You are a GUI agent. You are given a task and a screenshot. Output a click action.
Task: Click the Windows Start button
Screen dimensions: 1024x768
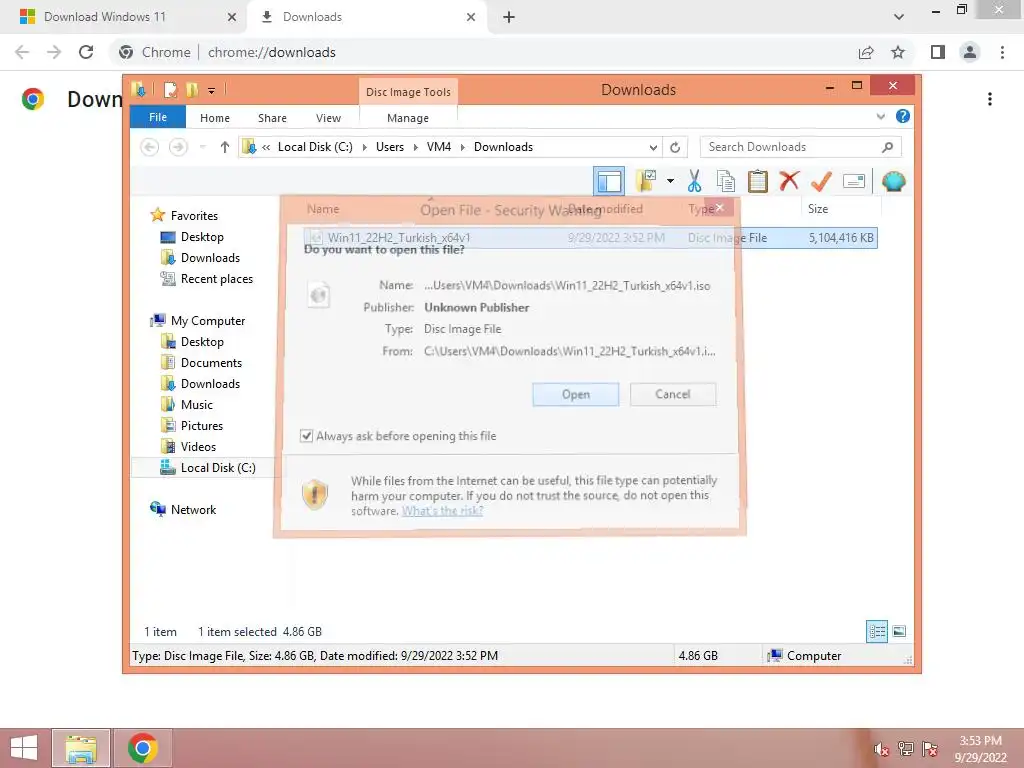[24, 748]
